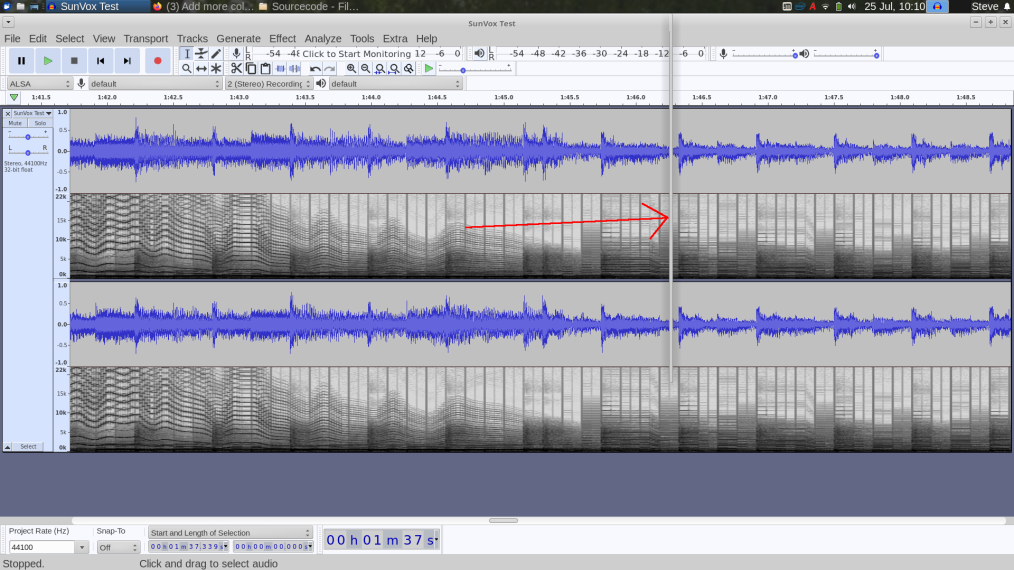1014x570 pixels.
Task: Select the Selection (I-beam) tool
Action: pyautogui.click(x=187, y=54)
